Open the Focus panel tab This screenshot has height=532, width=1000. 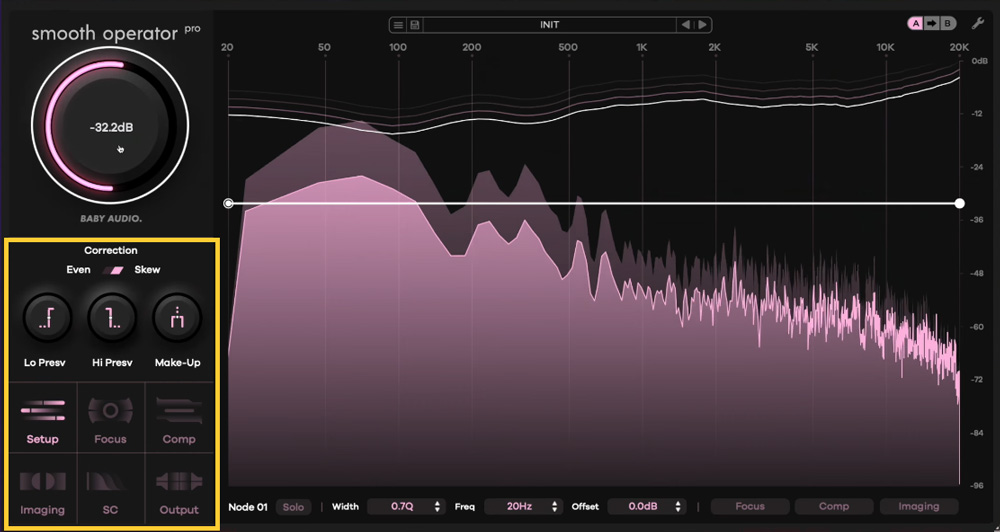[110, 418]
